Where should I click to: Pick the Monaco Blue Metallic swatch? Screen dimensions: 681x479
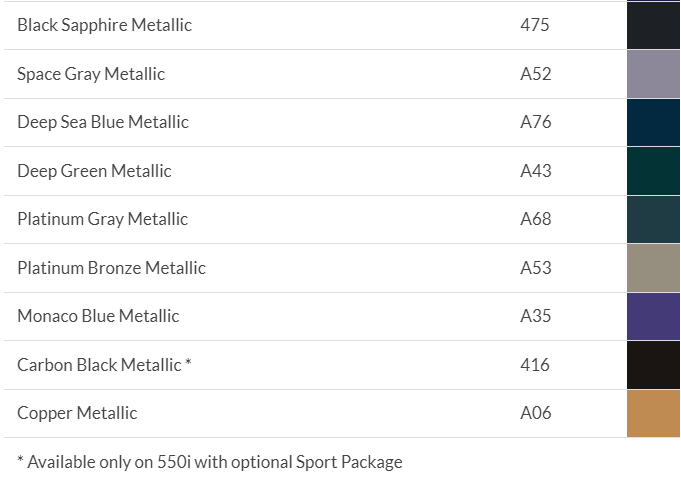coord(653,316)
